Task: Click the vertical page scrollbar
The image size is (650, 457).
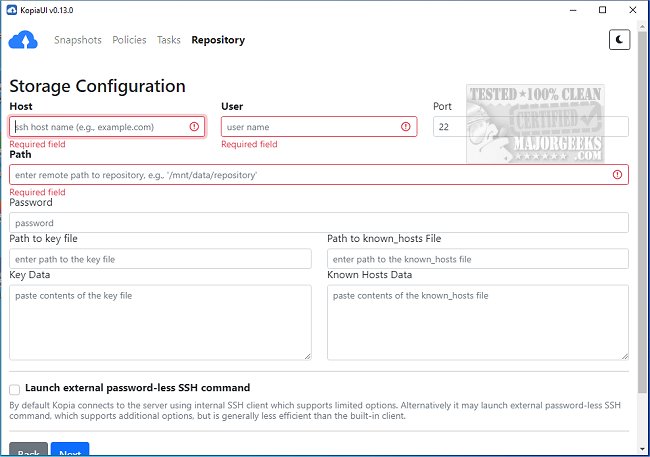Action: point(643,200)
